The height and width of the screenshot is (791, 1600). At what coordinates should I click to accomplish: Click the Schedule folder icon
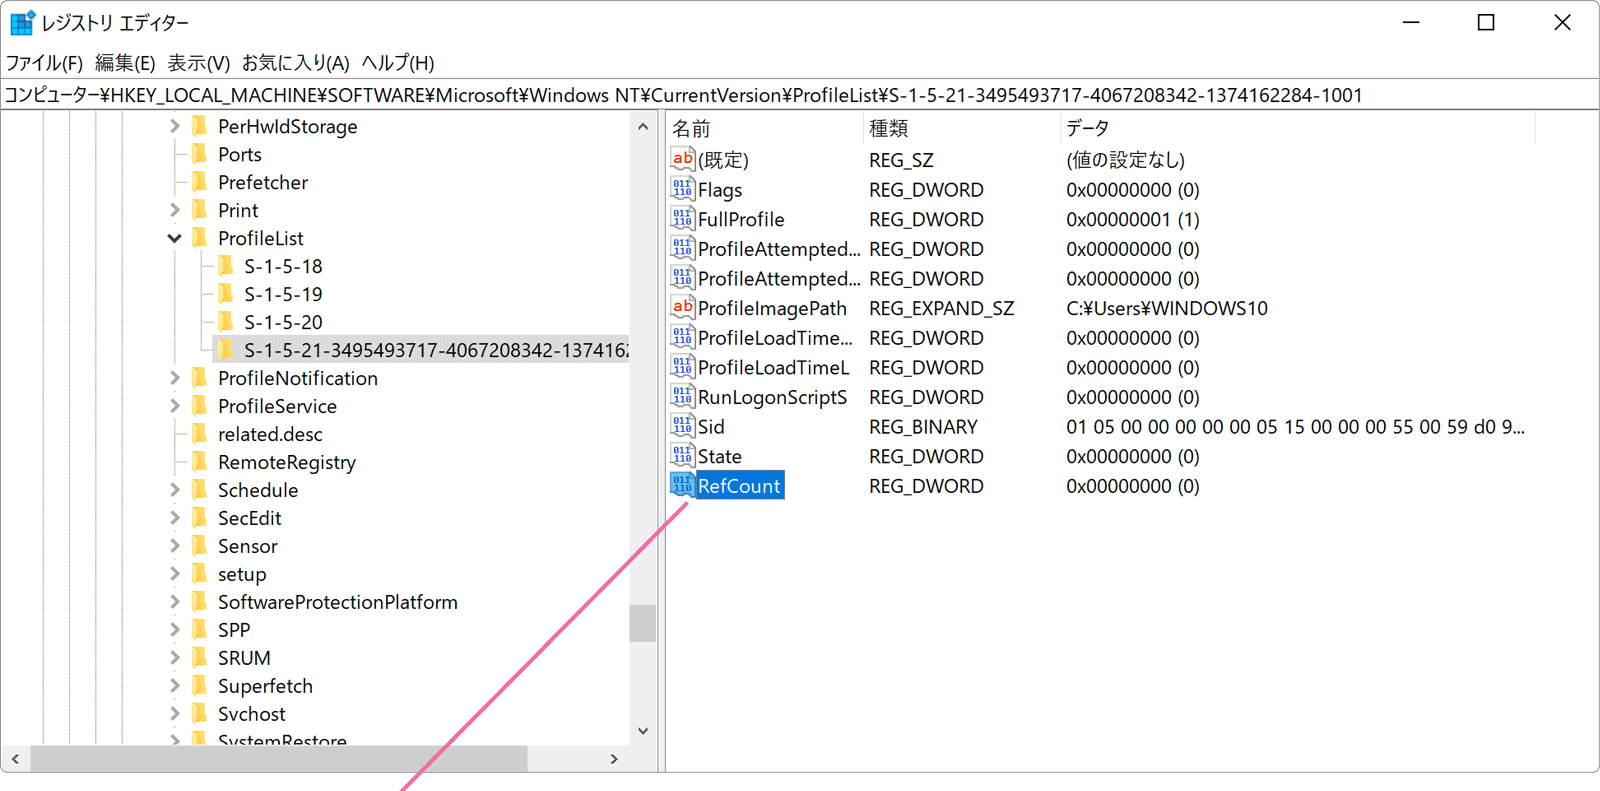click(x=200, y=490)
